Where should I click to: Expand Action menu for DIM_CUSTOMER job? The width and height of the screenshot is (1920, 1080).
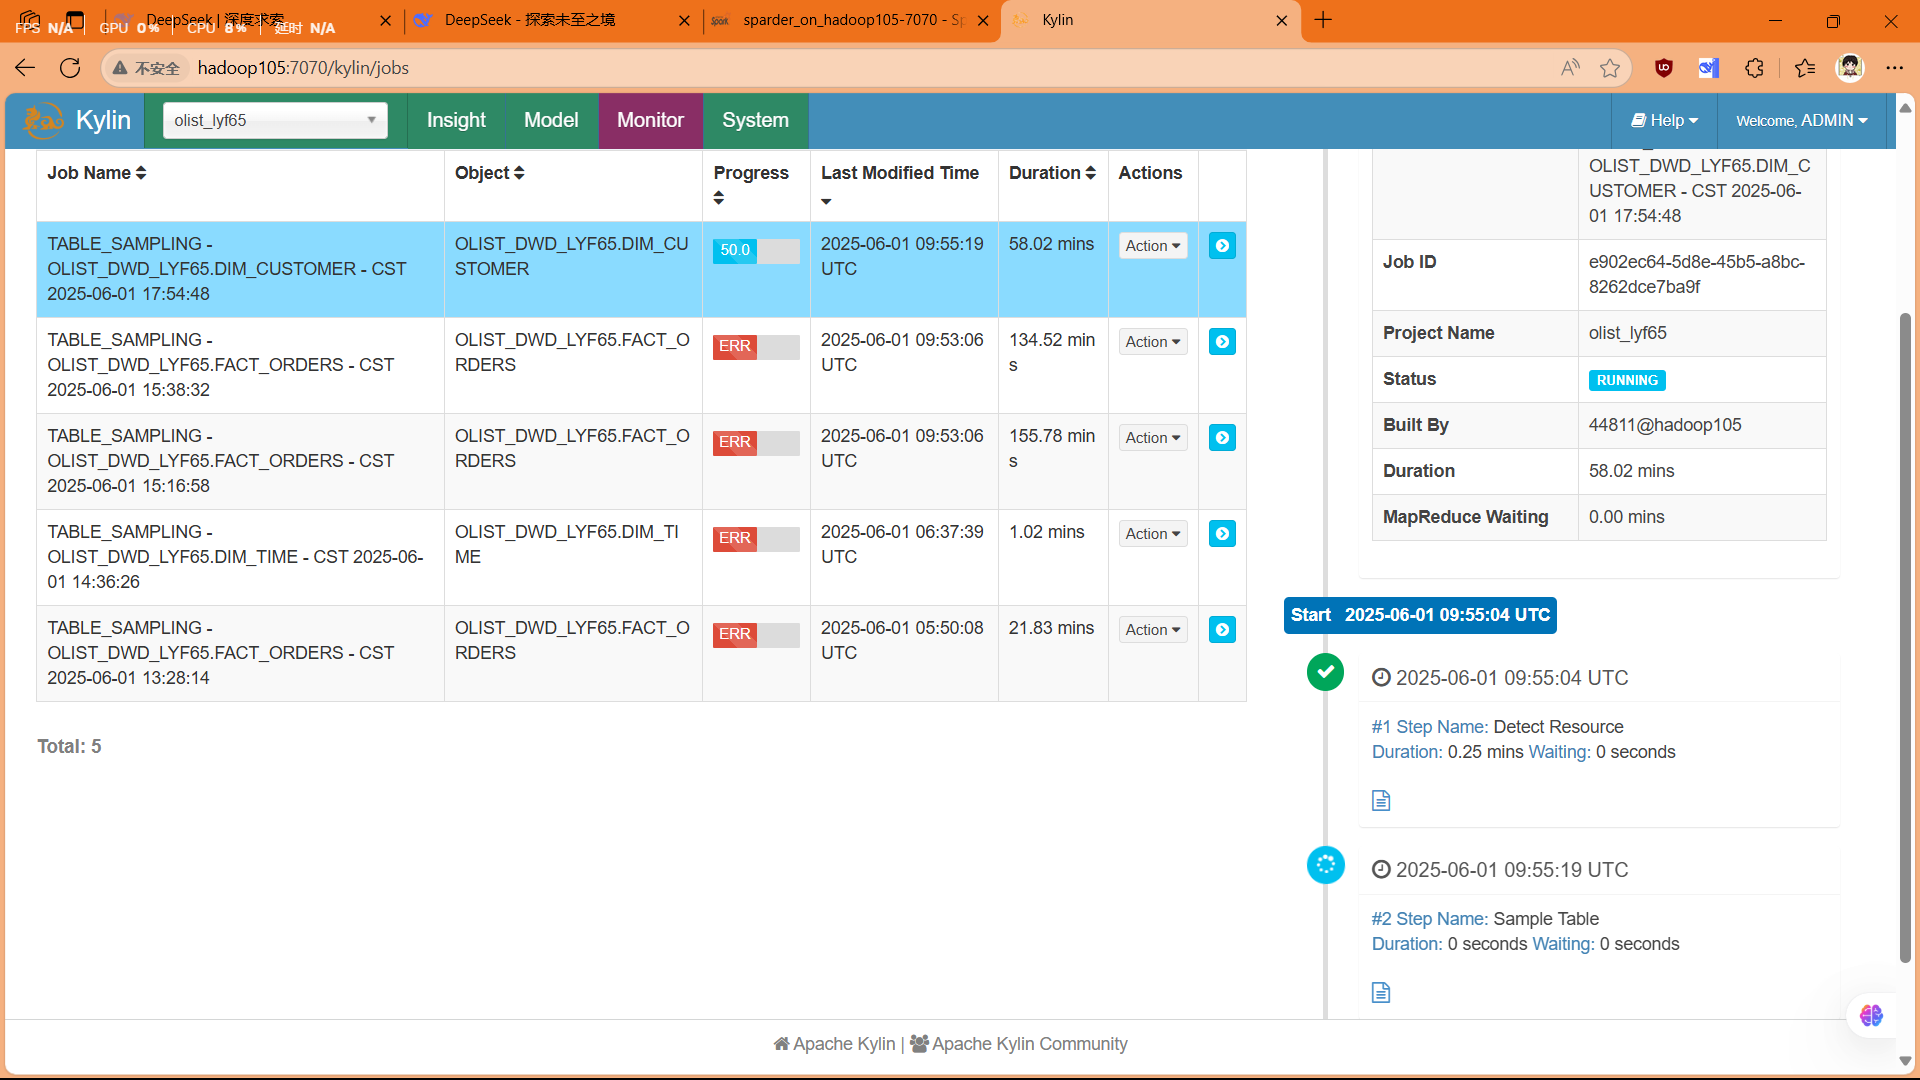coord(1152,246)
